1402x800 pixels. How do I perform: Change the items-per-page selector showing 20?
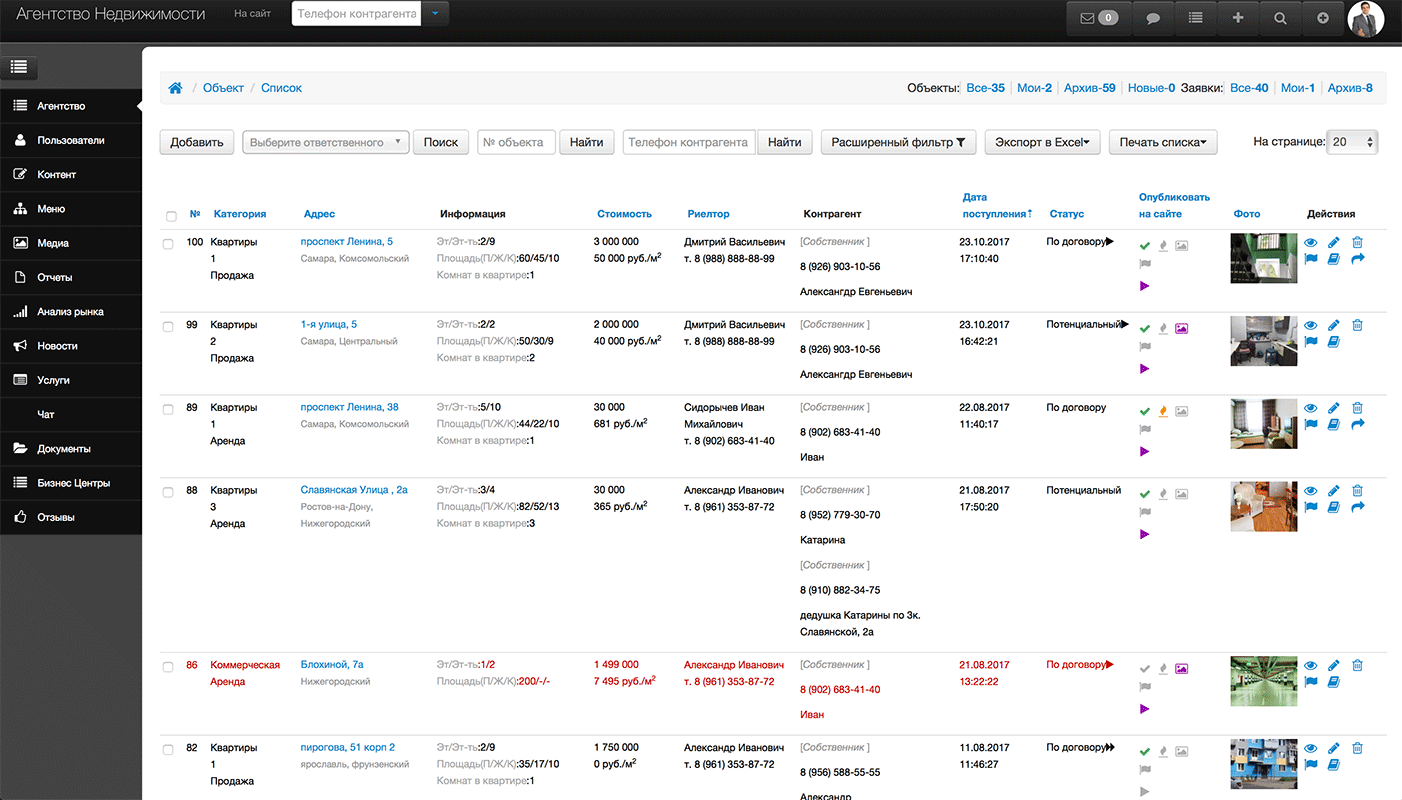(1351, 142)
